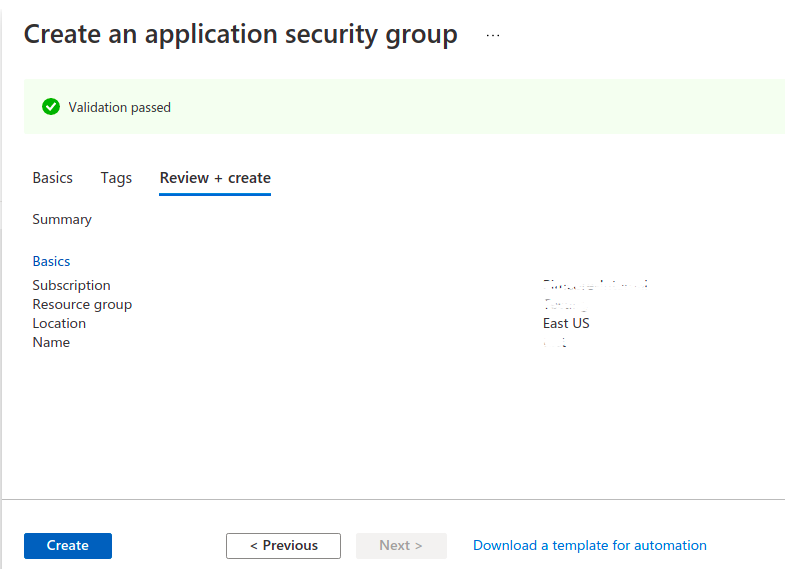The width and height of the screenshot is (785, 569).
Task: Click the green validation check icon
Action: [x=51, y=107]
